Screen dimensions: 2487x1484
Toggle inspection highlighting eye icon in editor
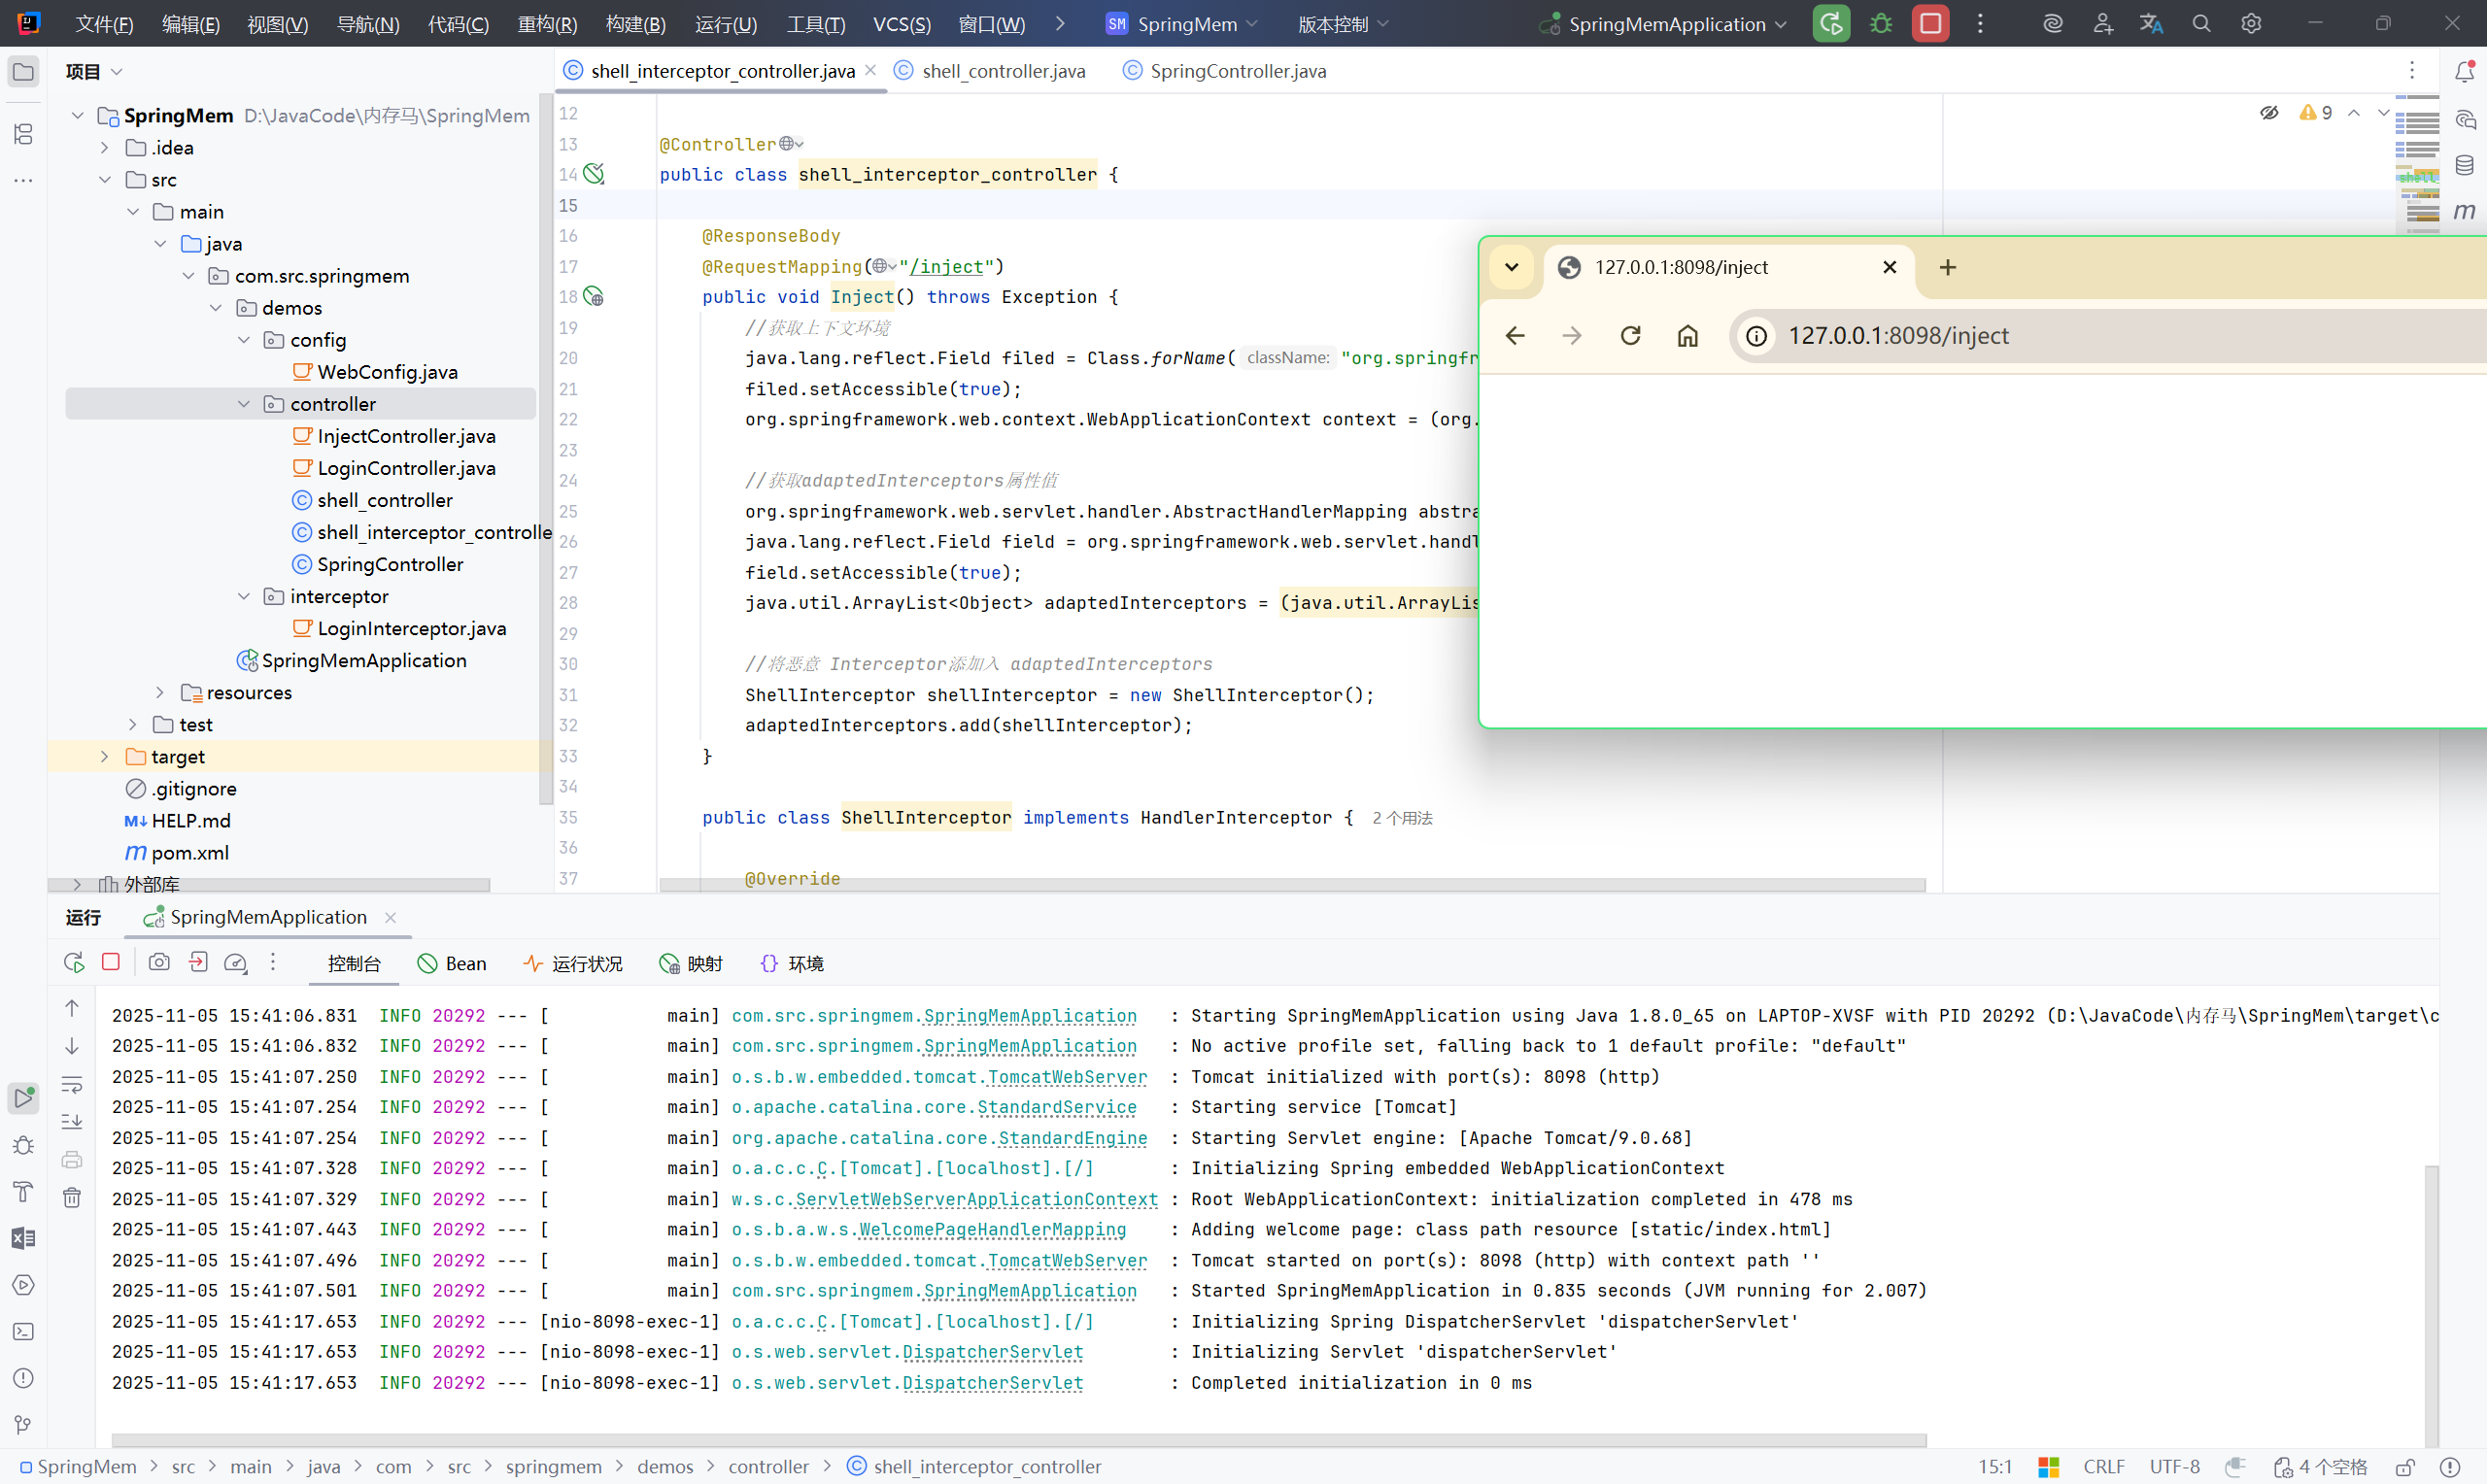[x=2269, y=113]
